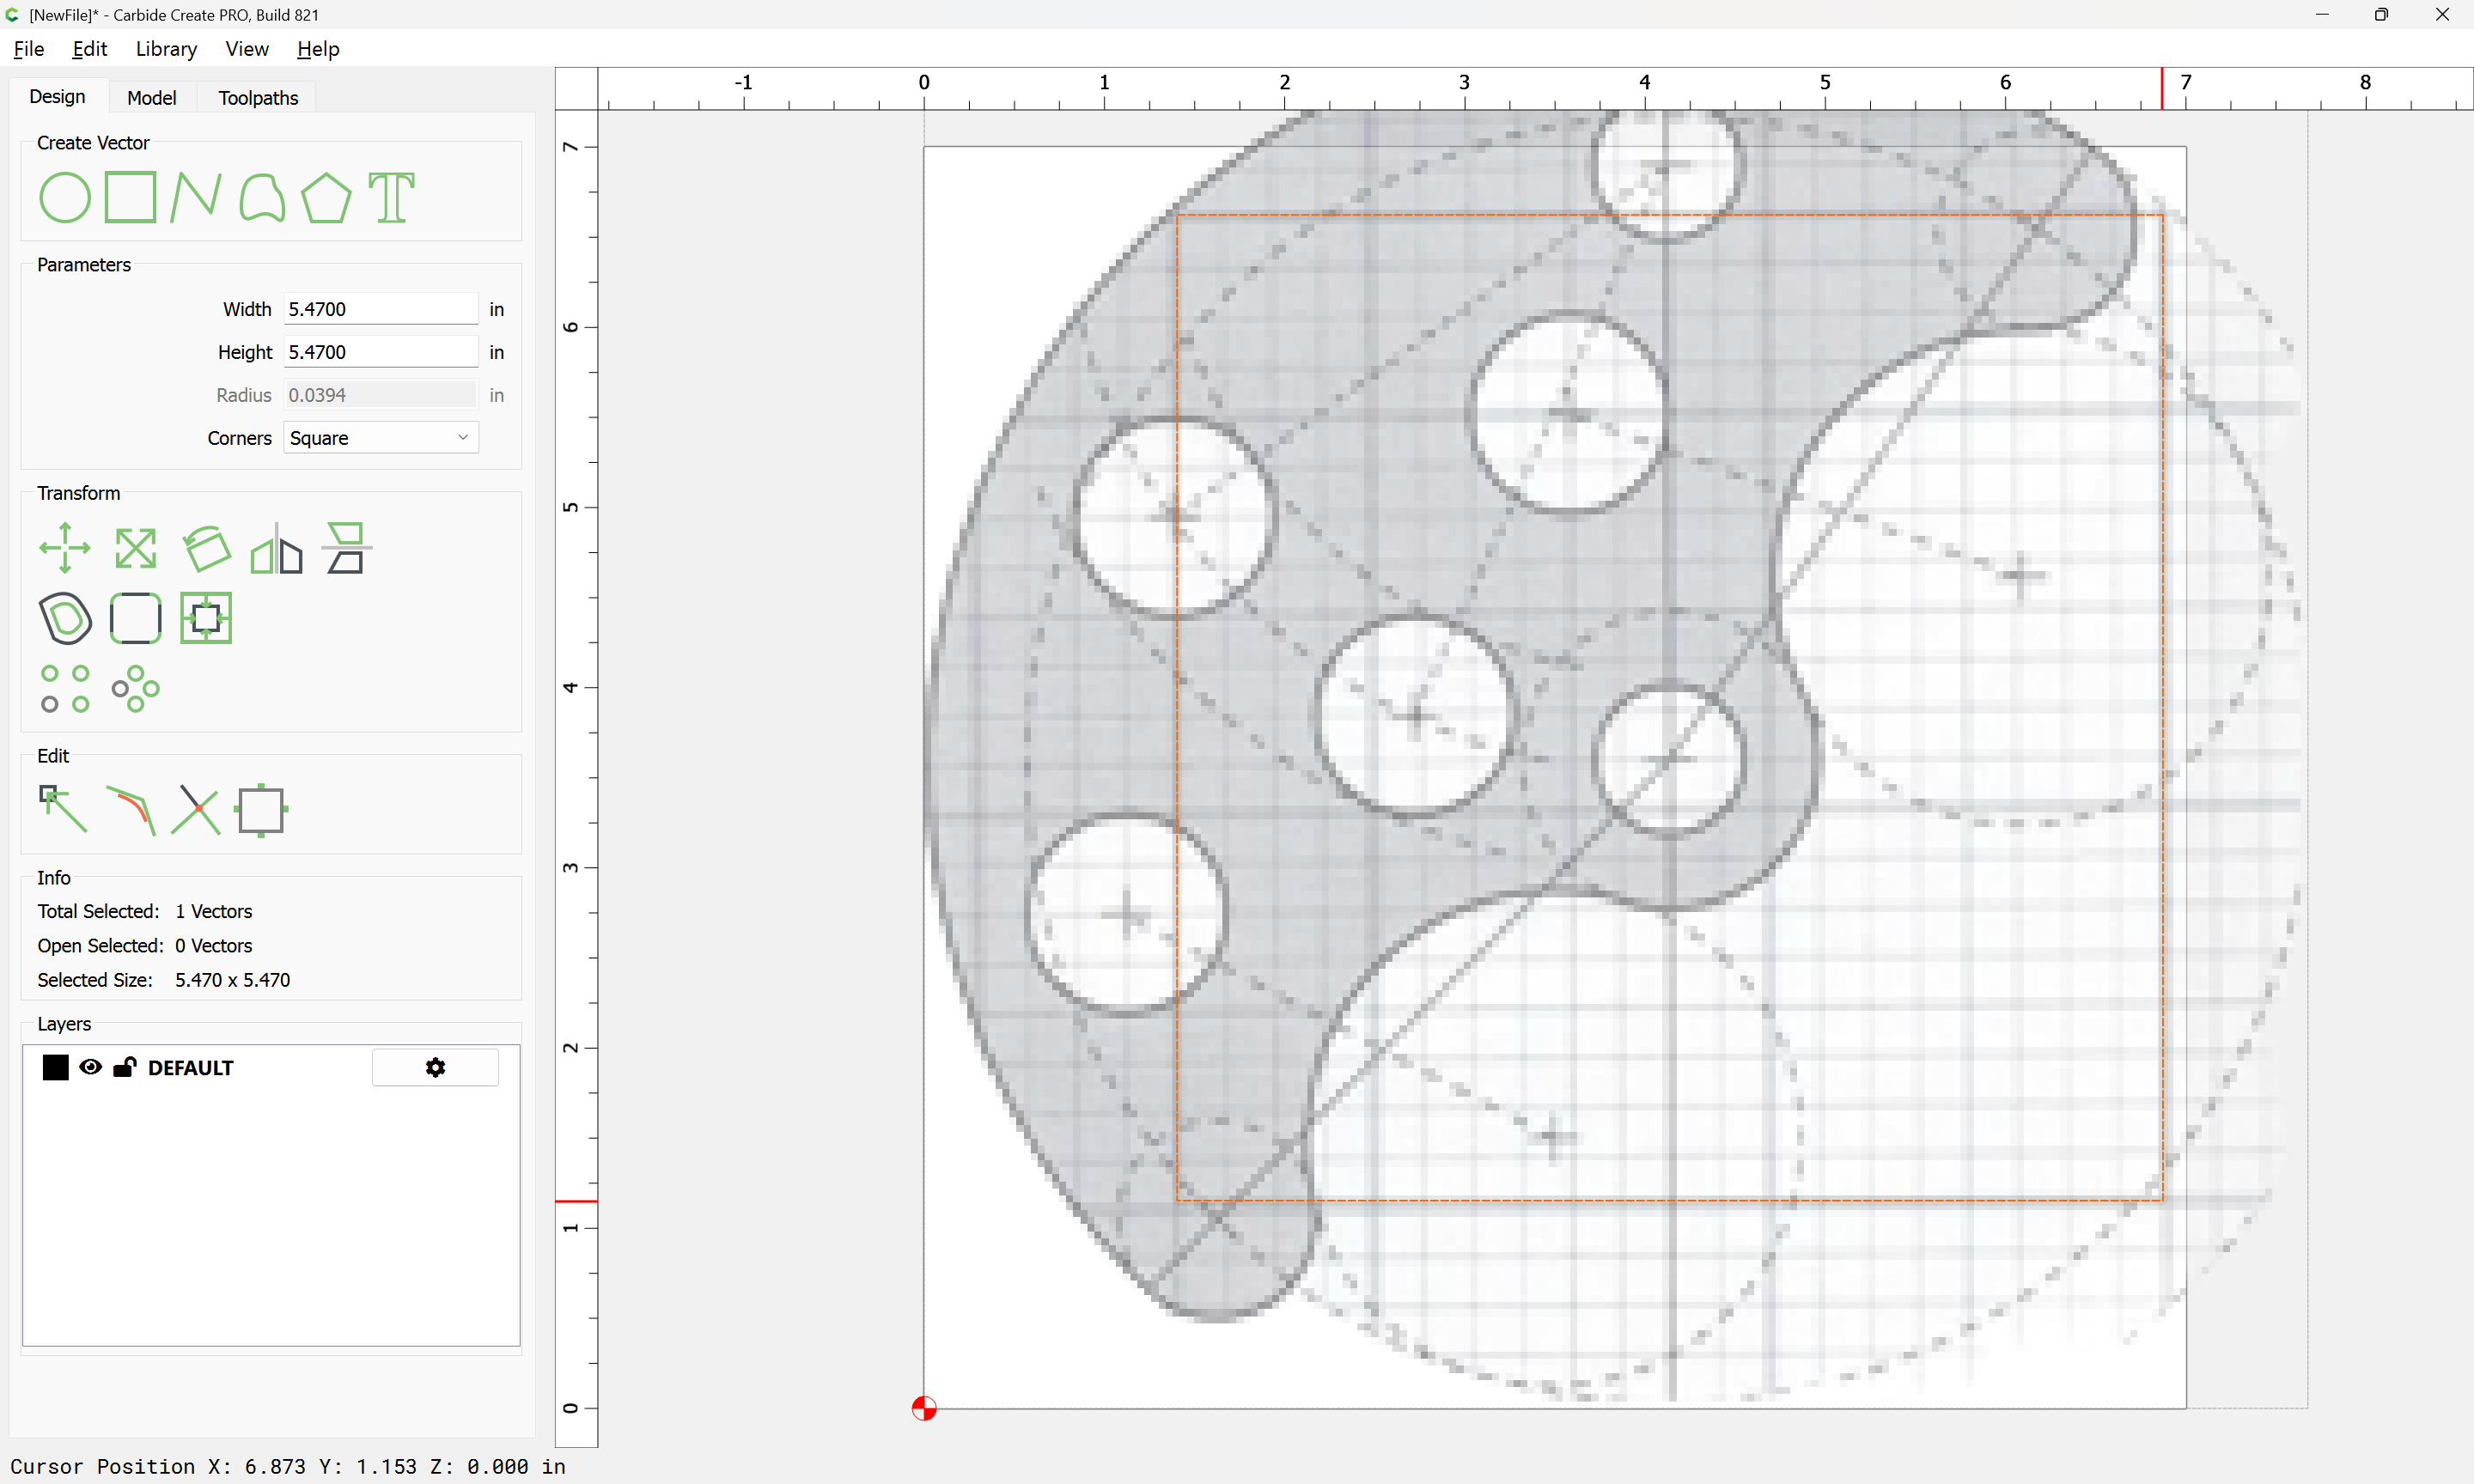The height and width of the screenshot is (1484, 2474).
Task: Select the Text creation tool
Action: point(391,197)
